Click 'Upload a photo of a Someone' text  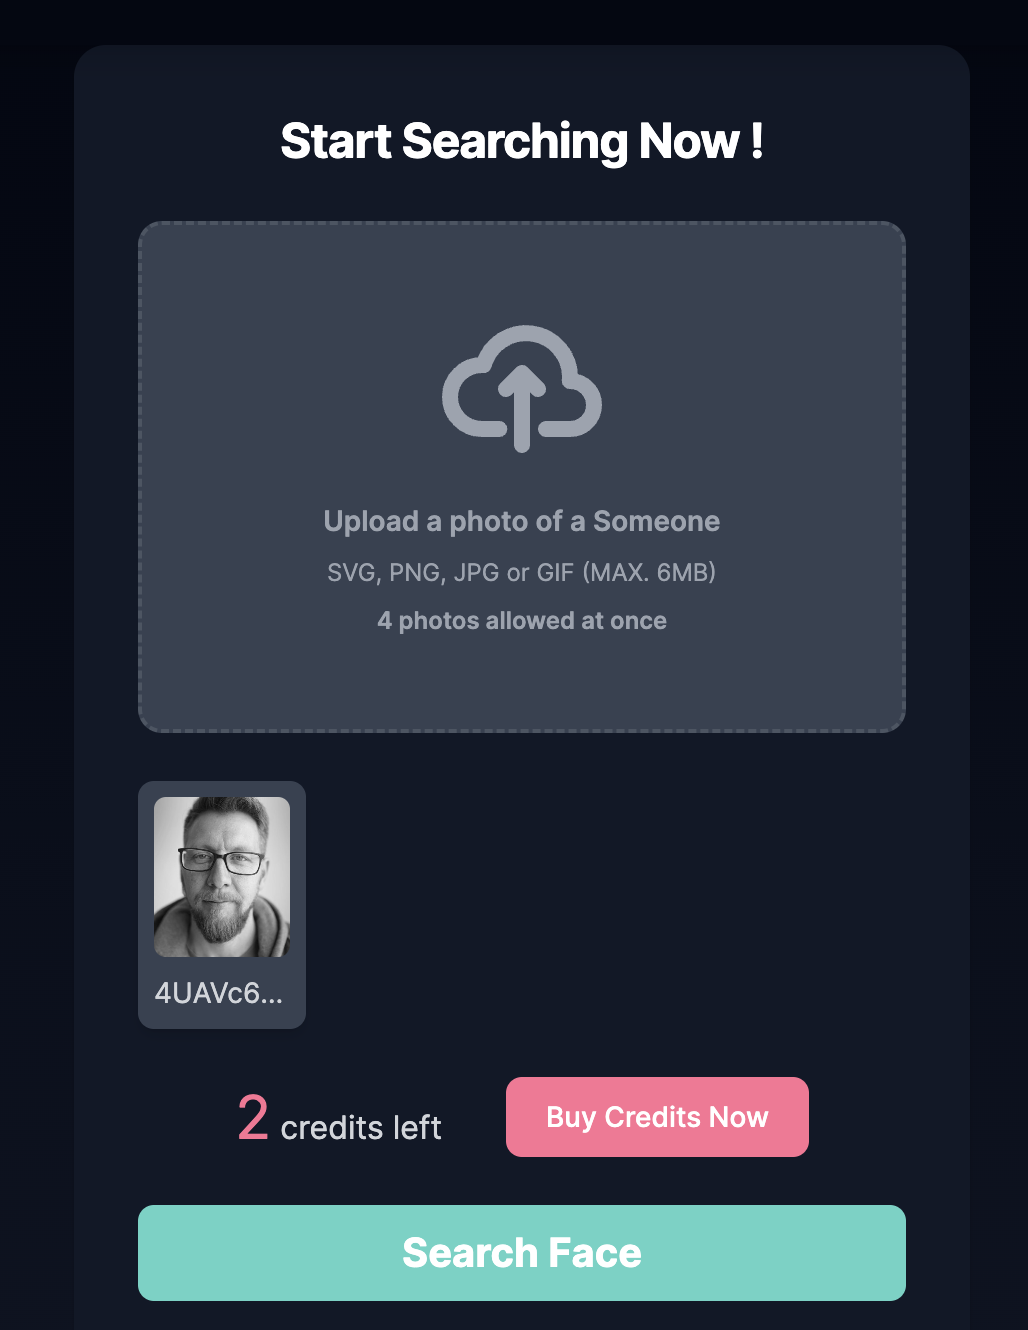[x=522, y=521]
